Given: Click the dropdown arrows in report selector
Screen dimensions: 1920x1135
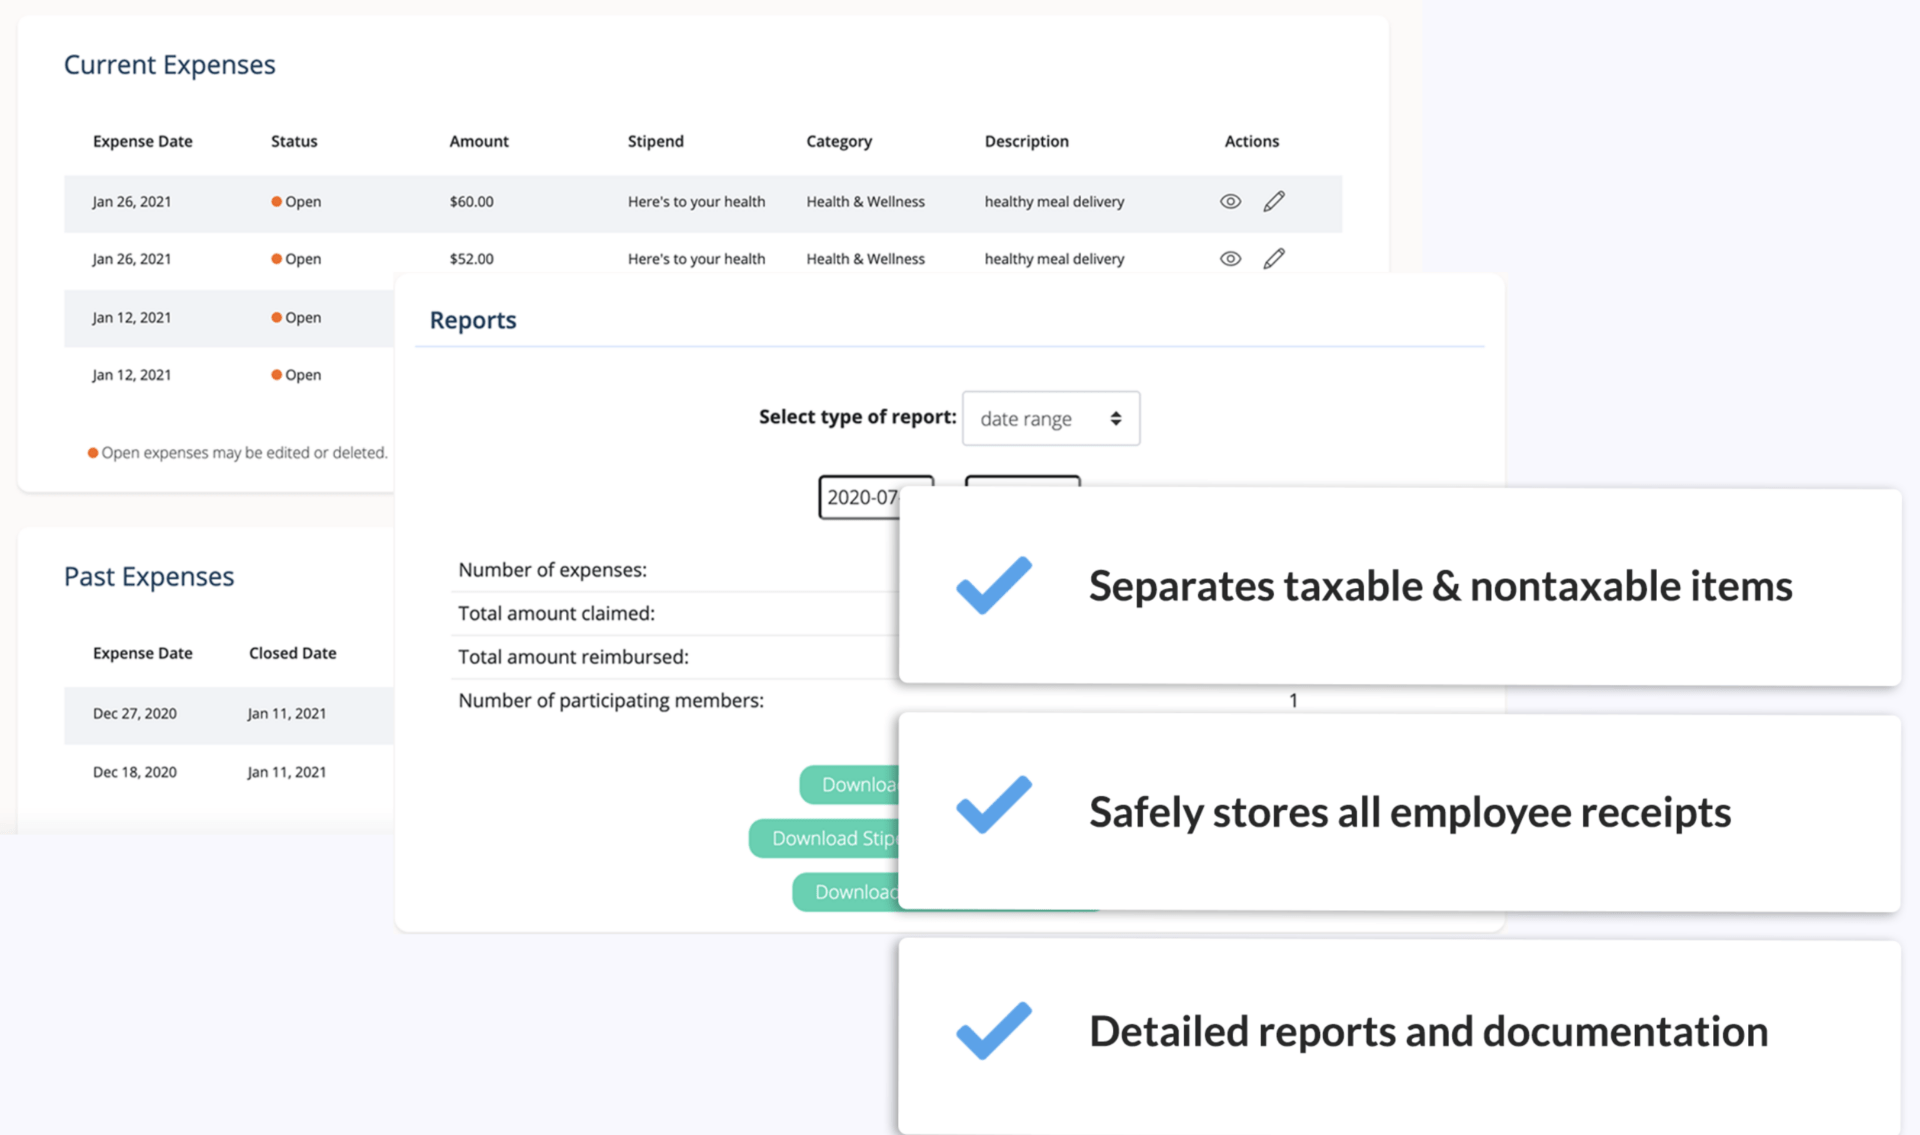Looking at the screenshot, I should 1115,418.
